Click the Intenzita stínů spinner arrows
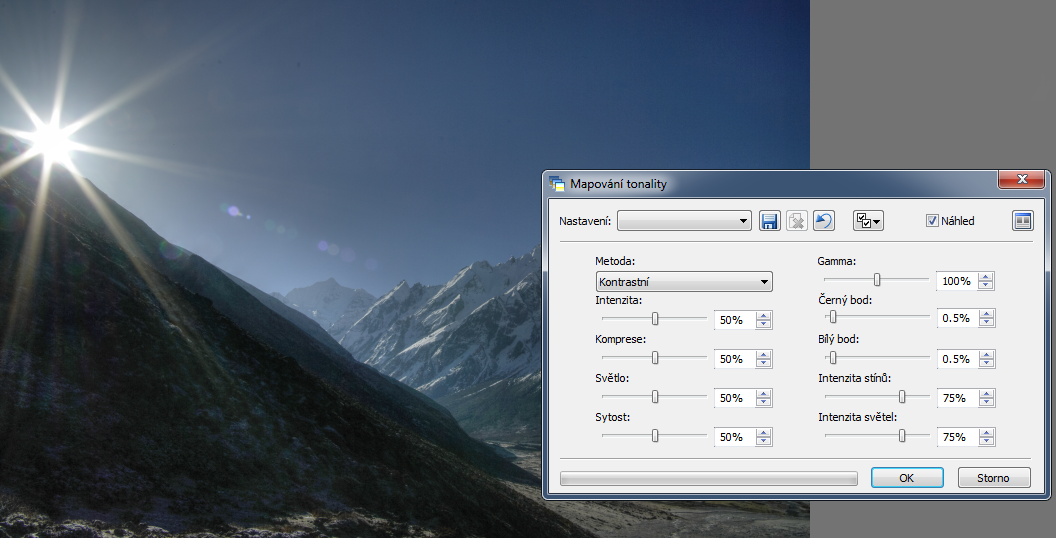The width and height of the screenshot is (1056, 538). (986, 399)
